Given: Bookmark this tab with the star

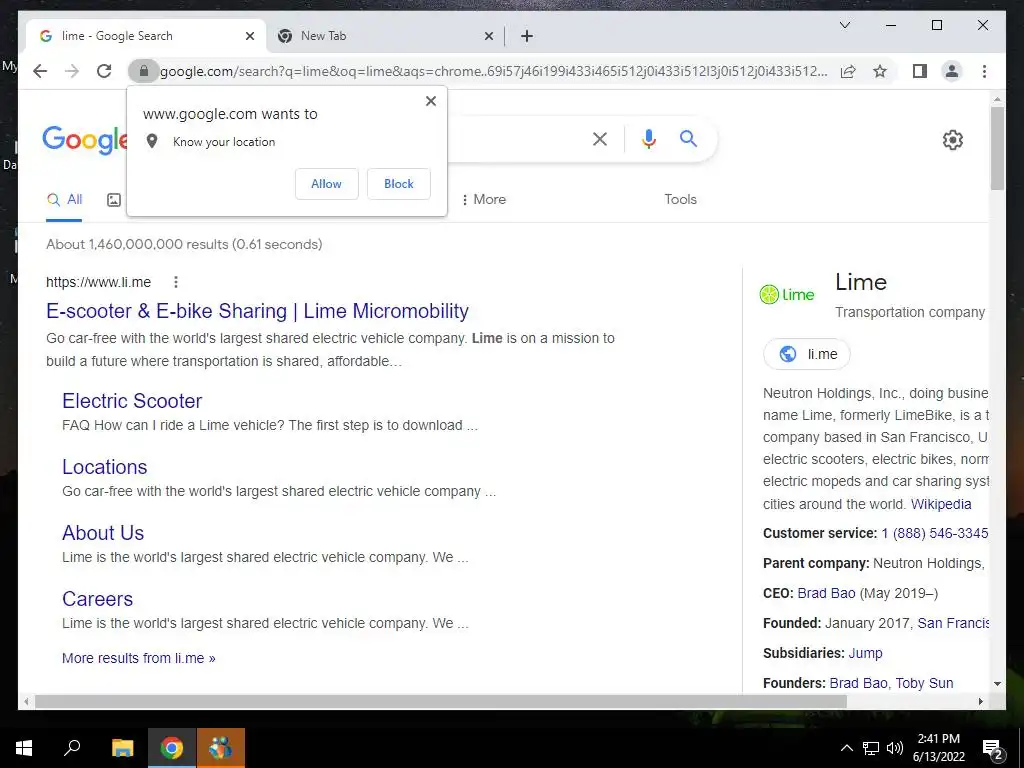Looking at the screenshot, I should [880, 71].
